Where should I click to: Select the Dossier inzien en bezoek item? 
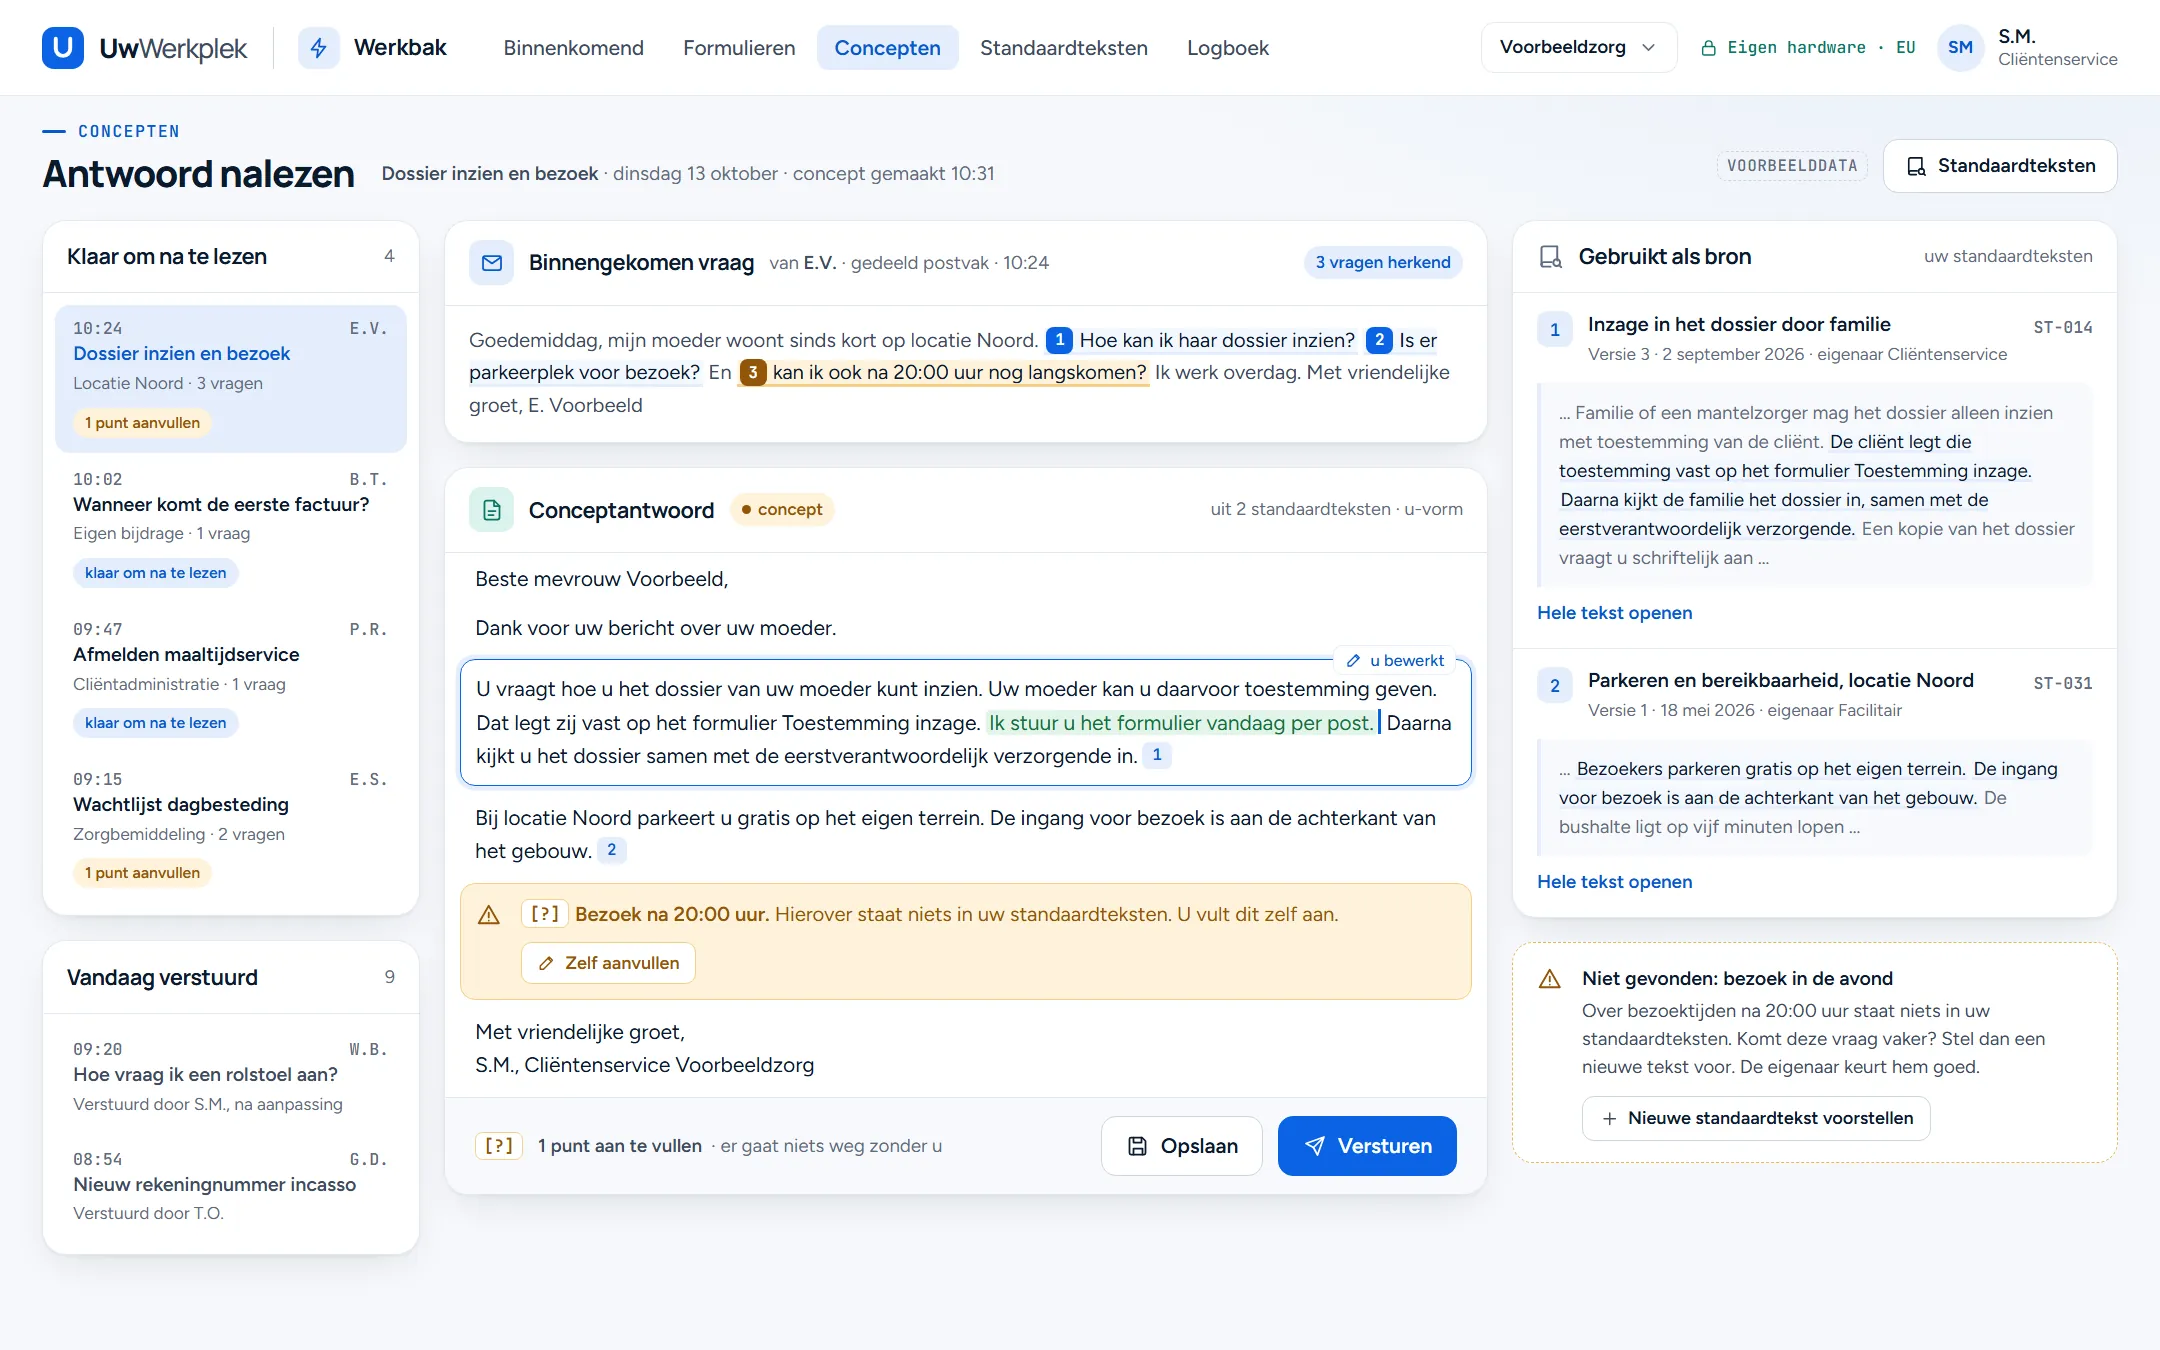click(230, 378)
